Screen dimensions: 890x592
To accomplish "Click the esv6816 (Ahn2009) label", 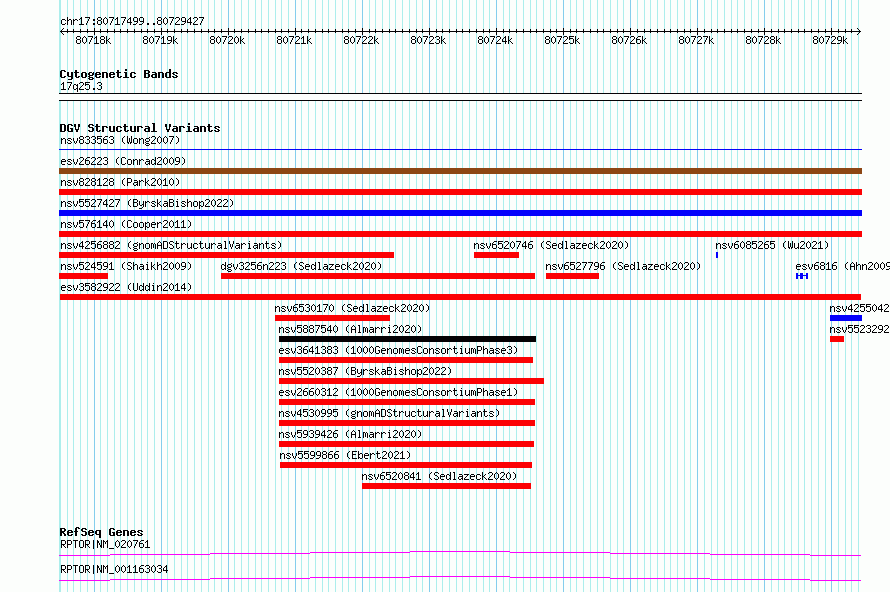I will (x=842, y=266).
